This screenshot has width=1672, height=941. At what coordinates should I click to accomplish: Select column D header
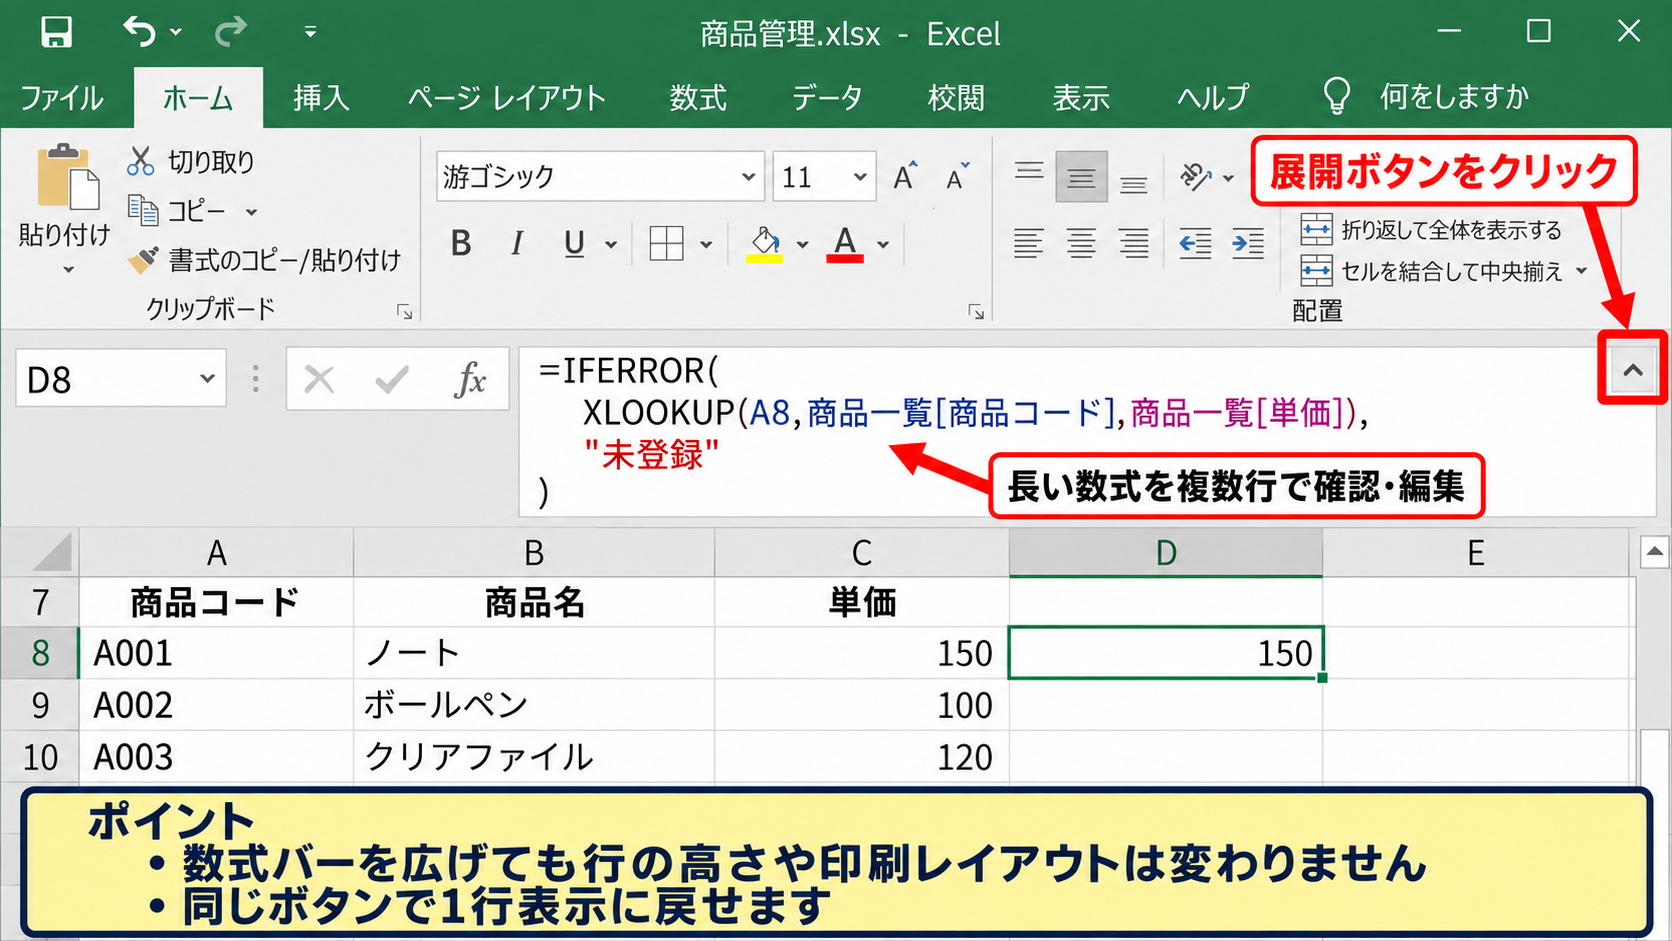tap(1165, 552)
